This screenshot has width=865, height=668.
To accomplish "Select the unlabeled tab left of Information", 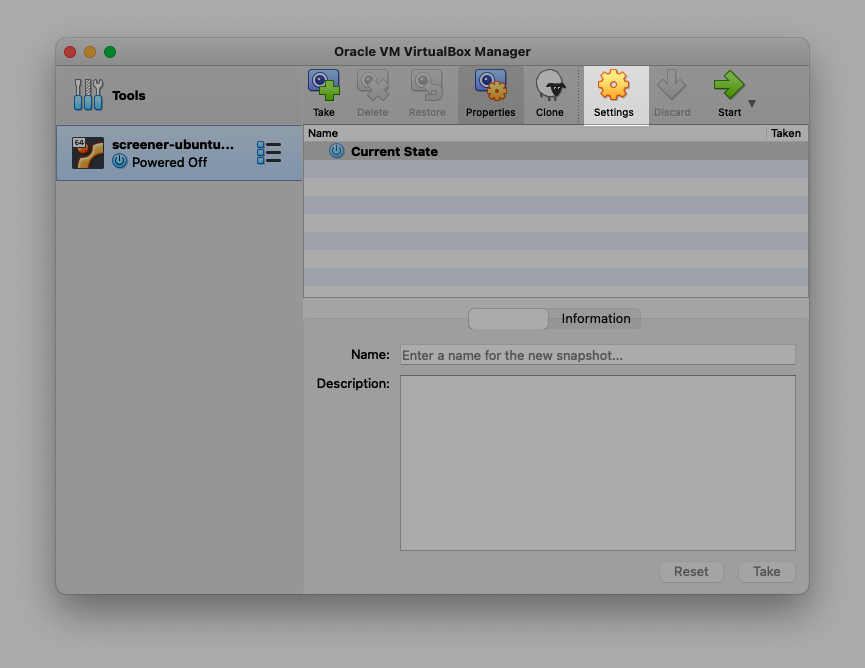I will click(508, 319).
